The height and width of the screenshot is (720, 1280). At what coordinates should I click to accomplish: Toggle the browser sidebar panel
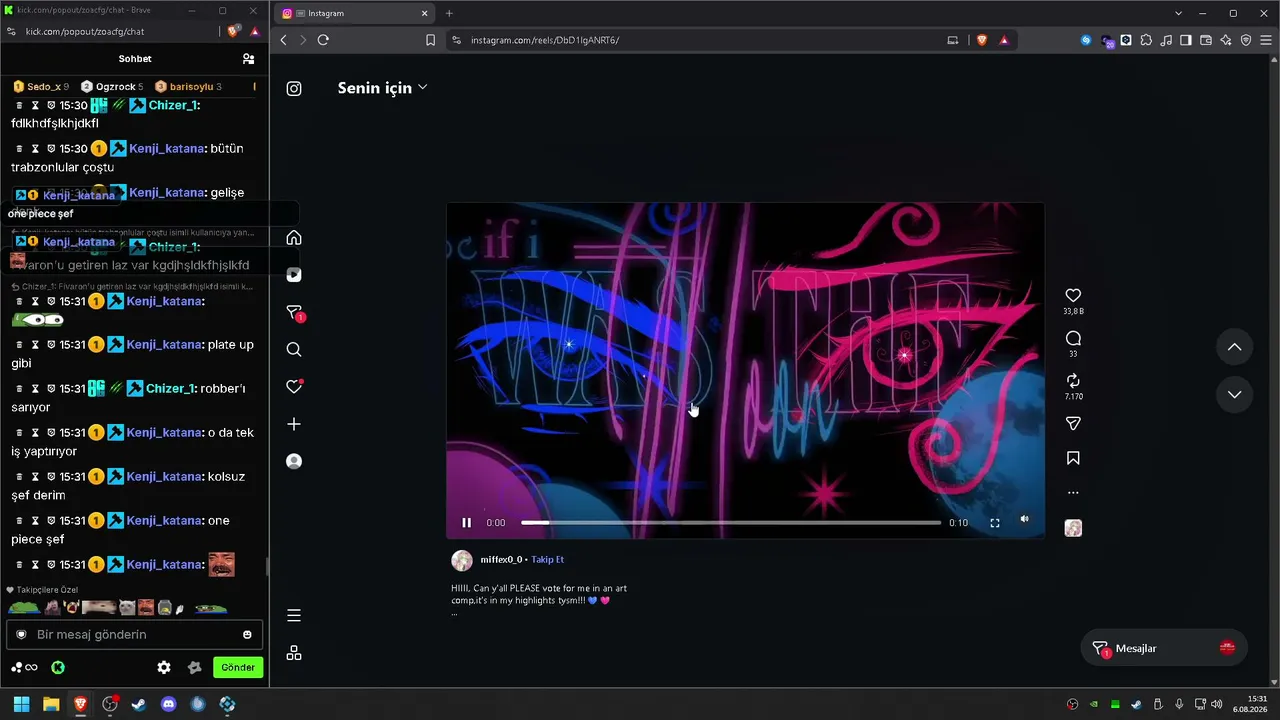click(1186, 40)
